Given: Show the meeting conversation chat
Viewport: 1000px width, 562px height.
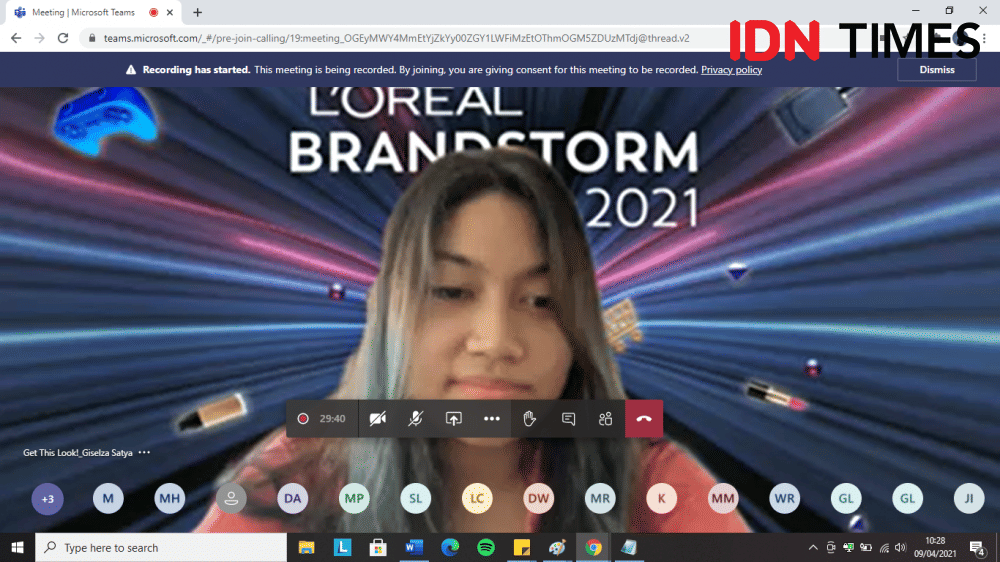Looking at the screenshot, I should click(x=568, y=419).
